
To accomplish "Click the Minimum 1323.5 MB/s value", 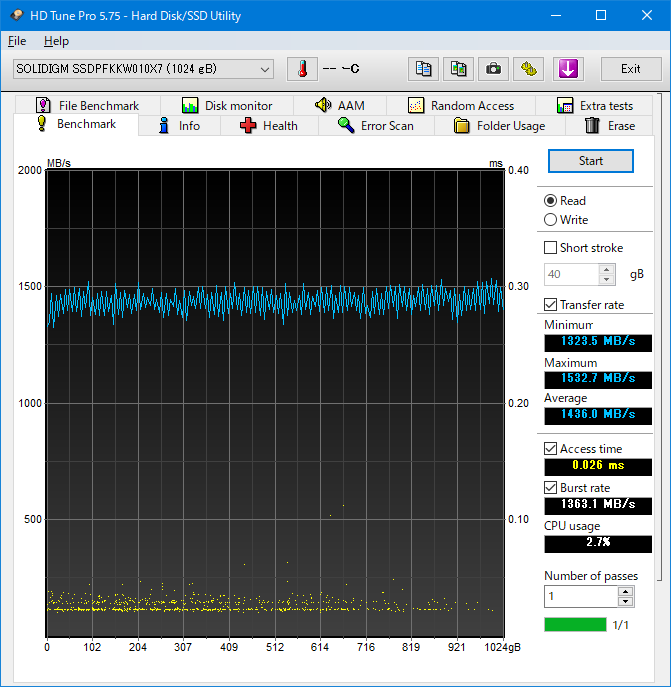I will (x=598, y=341).
